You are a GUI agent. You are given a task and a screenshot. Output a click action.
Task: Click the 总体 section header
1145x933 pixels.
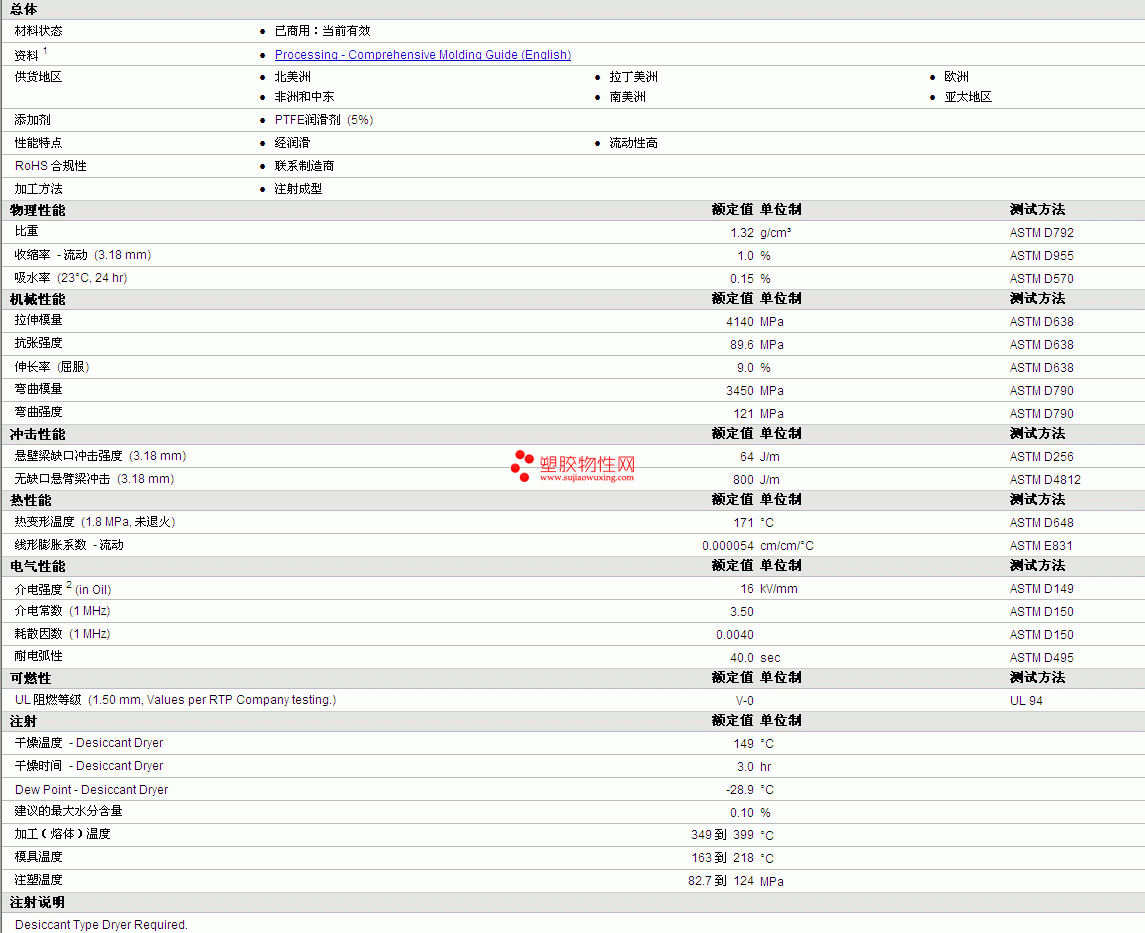point(23,9)
